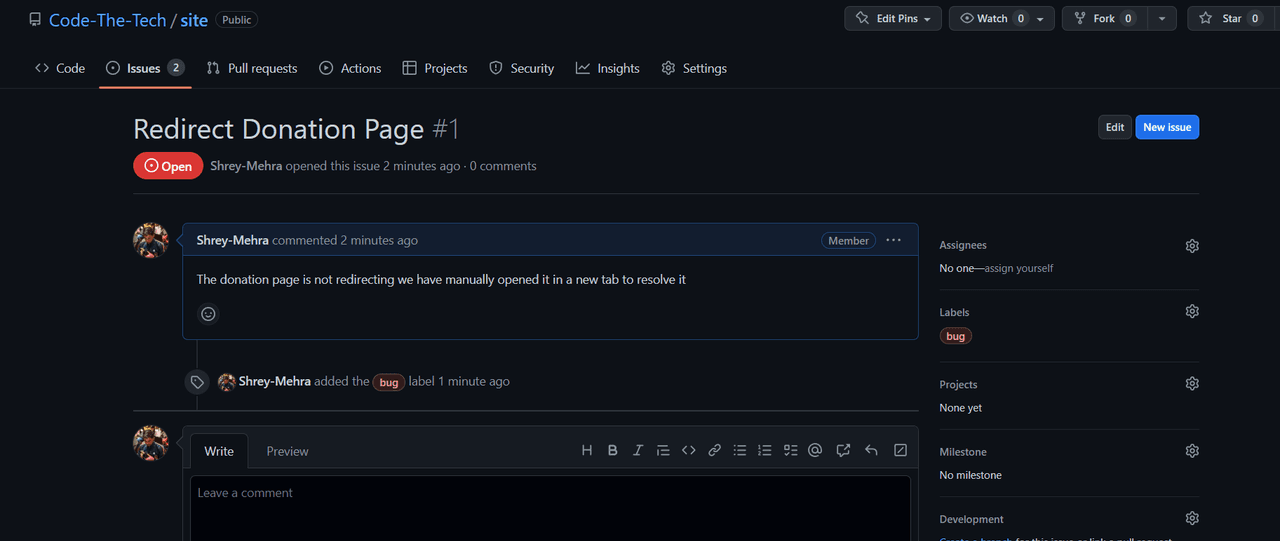The height and width of the screenshot is (541, 1280).
Task: Apply italic formatting in comment toolbar
Action: coord(638,451)
